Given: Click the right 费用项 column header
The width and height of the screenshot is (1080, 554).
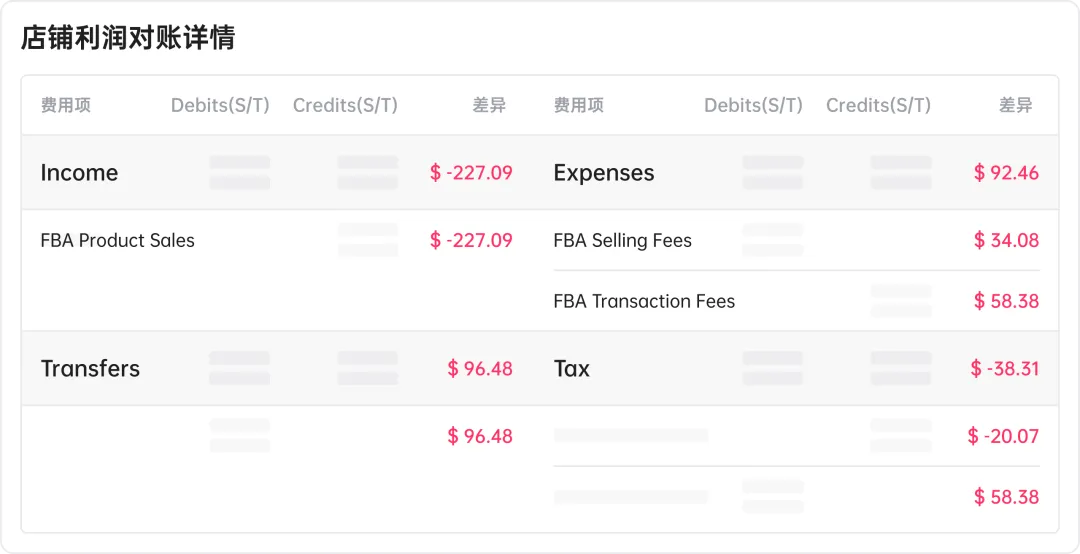Looking at the screenshot, I should (579, 105).
